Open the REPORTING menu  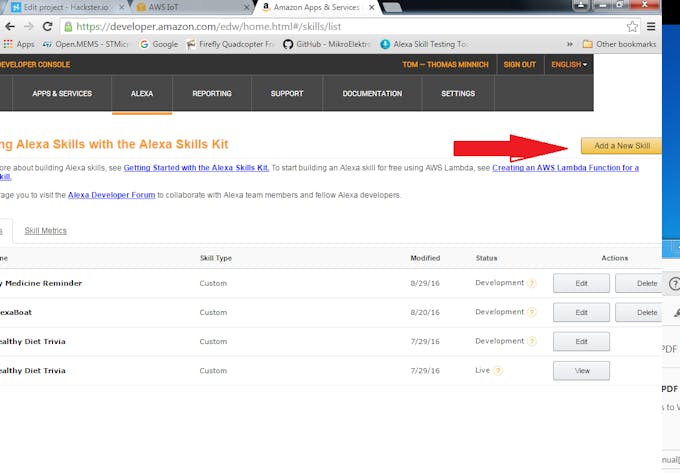click(x=212, y=93)
